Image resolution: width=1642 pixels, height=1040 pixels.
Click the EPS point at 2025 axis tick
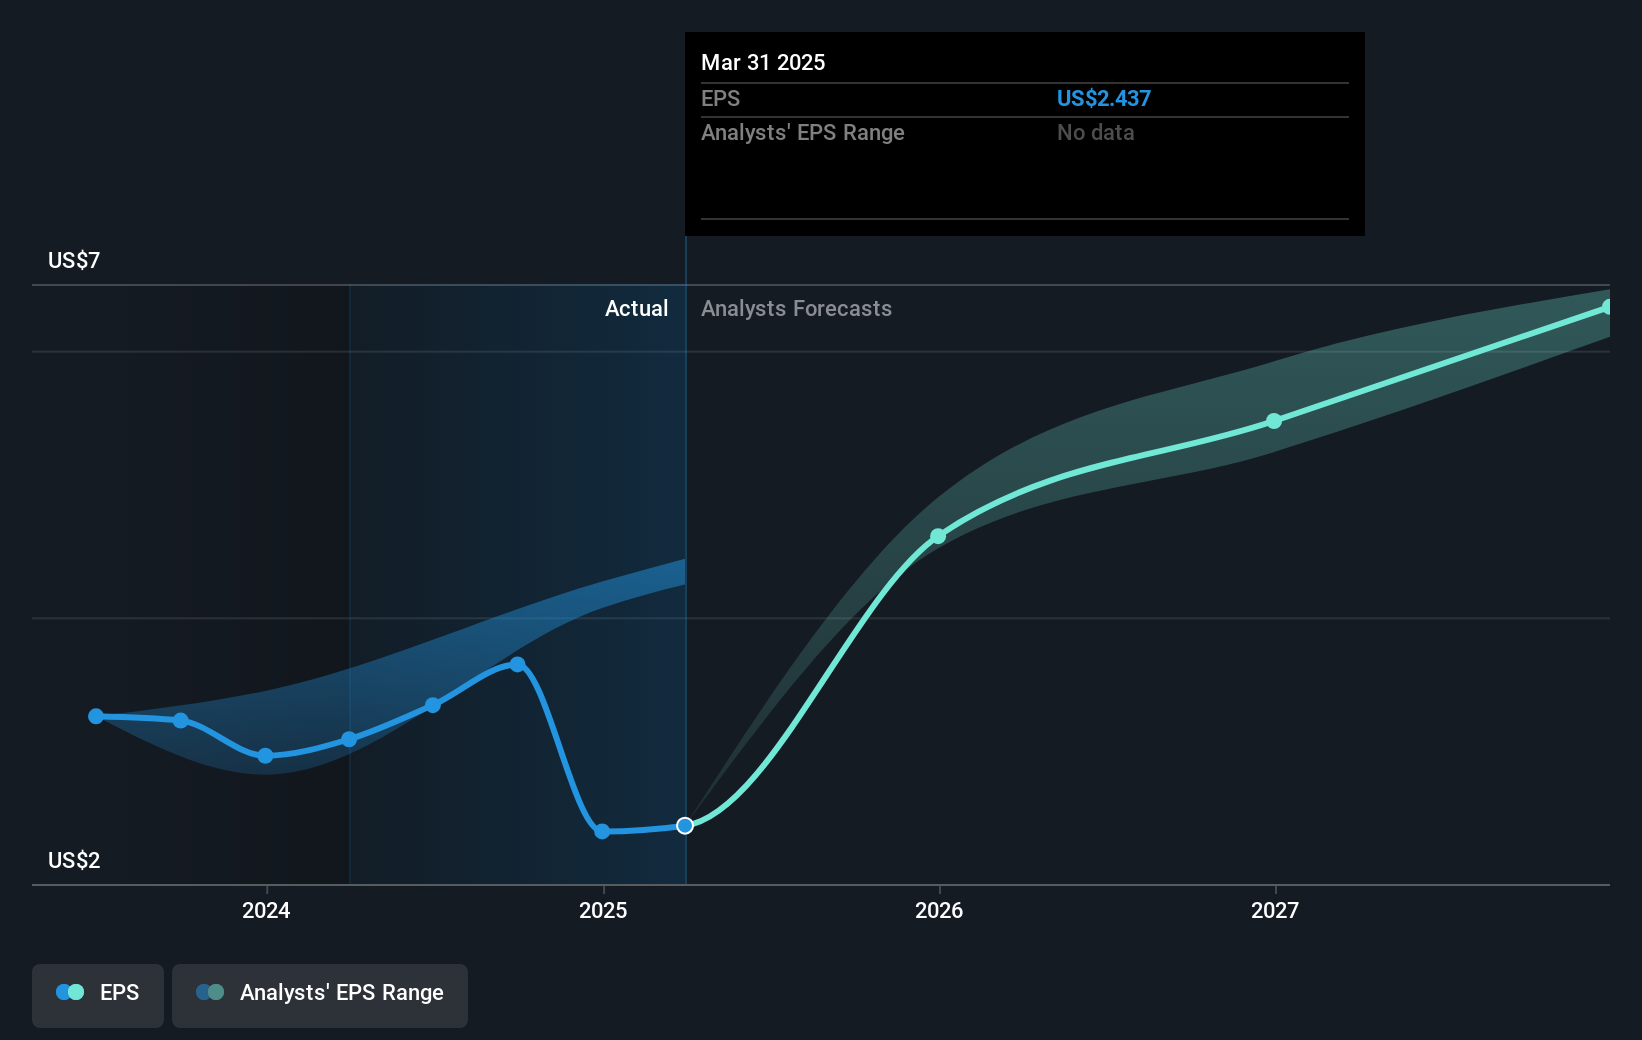coord(602,832)
